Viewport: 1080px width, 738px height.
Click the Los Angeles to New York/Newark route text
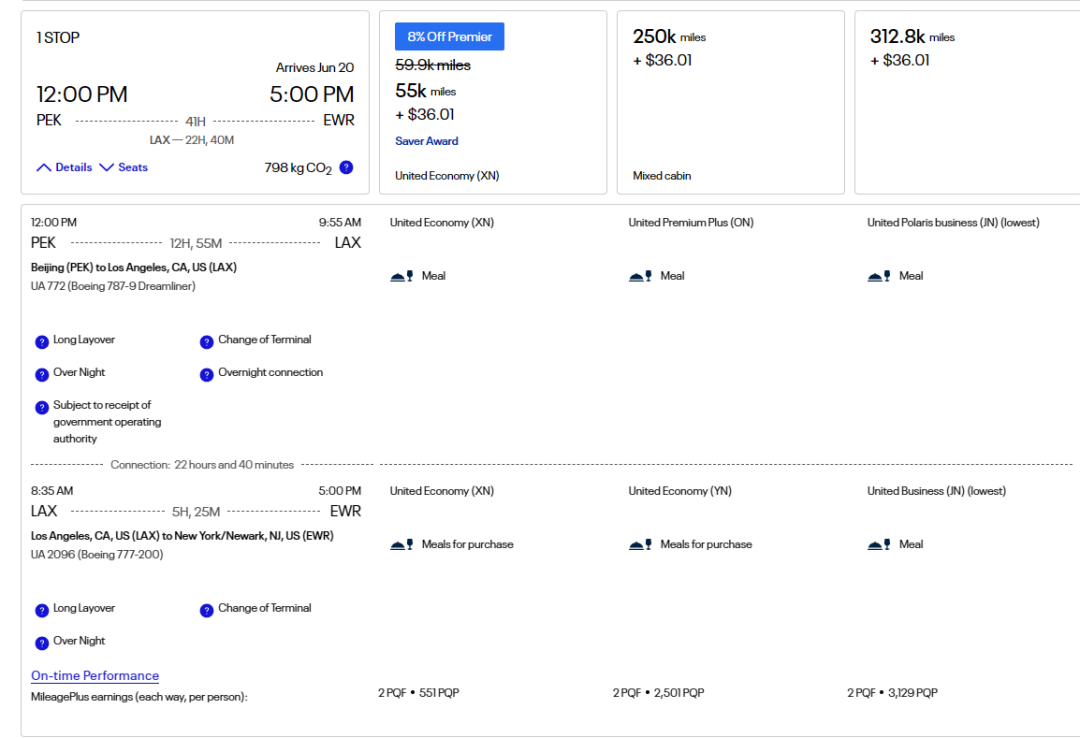tap(182, 535)
